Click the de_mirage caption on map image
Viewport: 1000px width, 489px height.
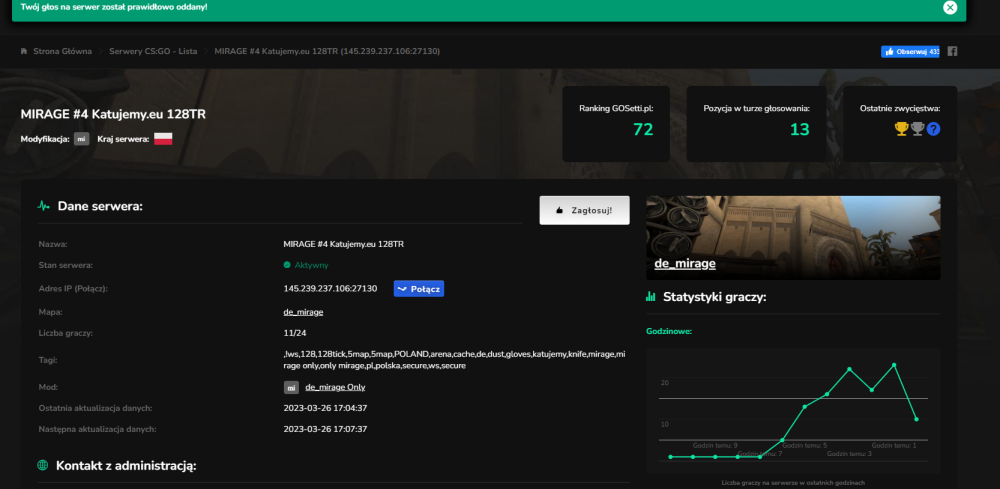(x=685, y=263)
